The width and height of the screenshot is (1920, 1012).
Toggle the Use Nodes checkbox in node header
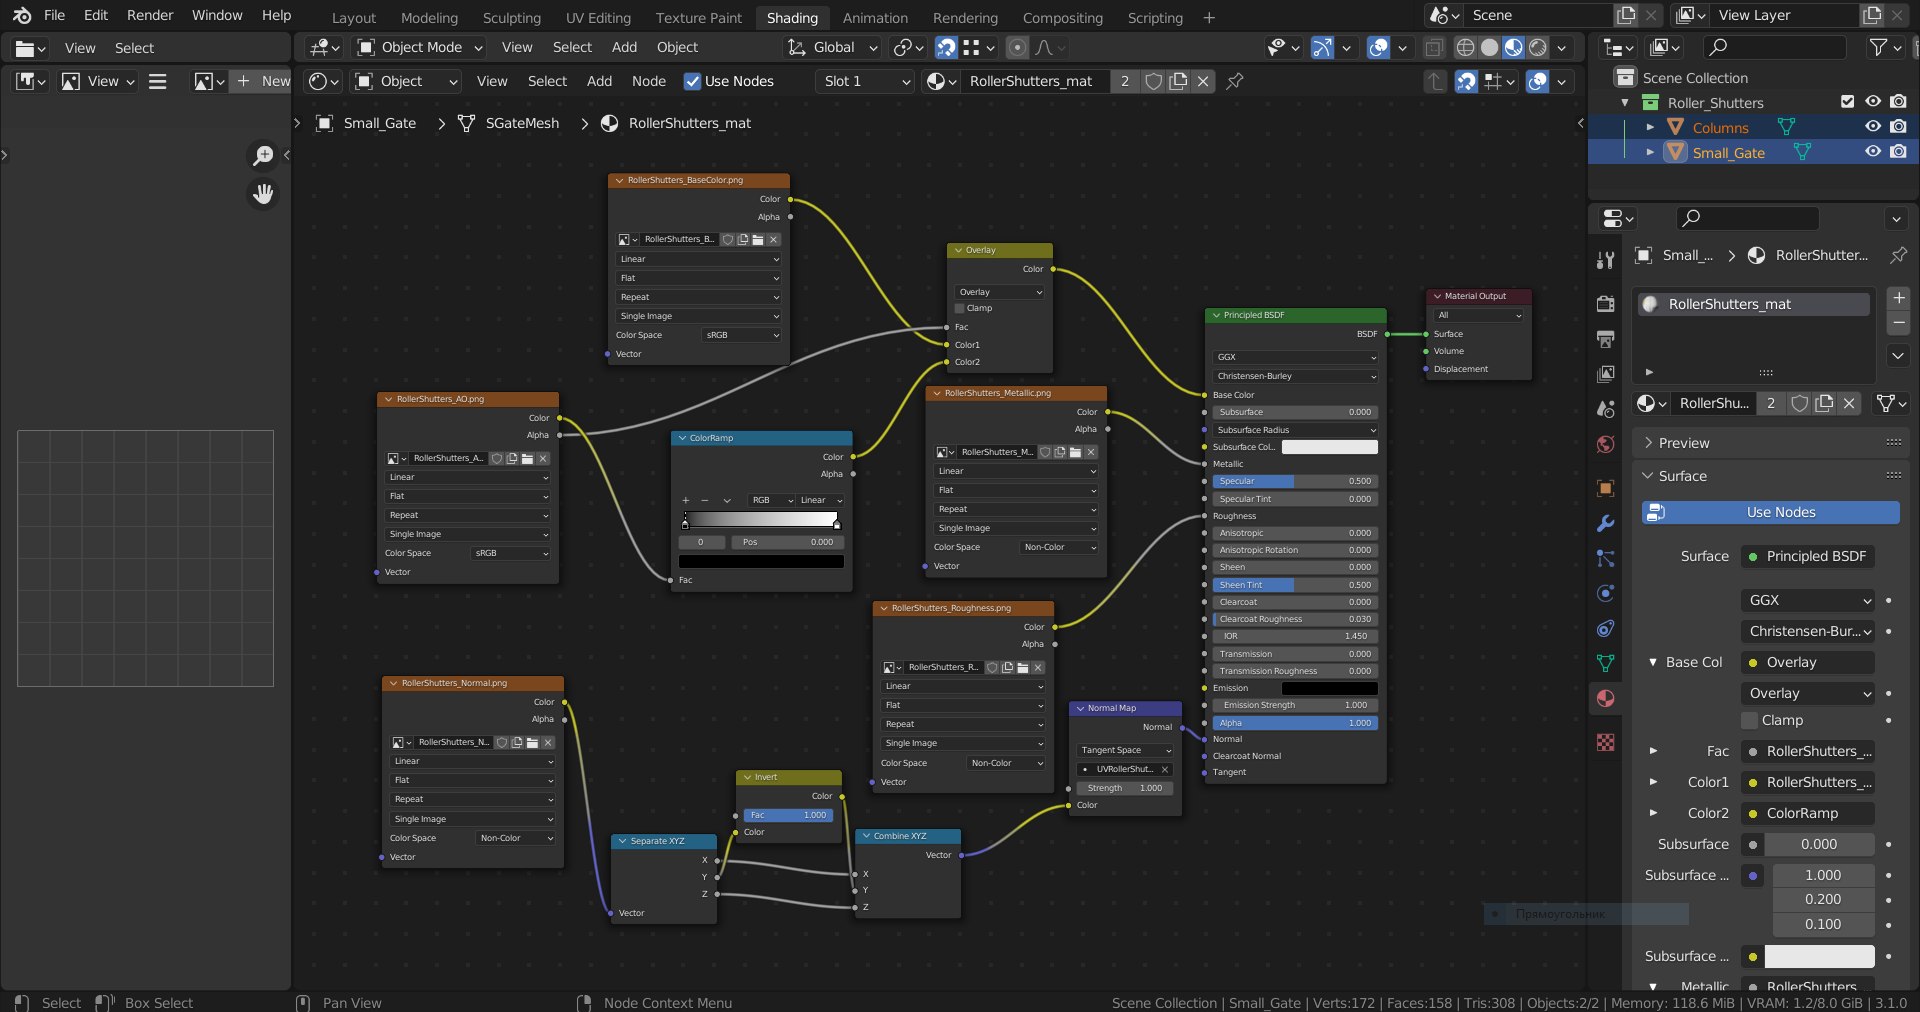(x=692, y=81)
